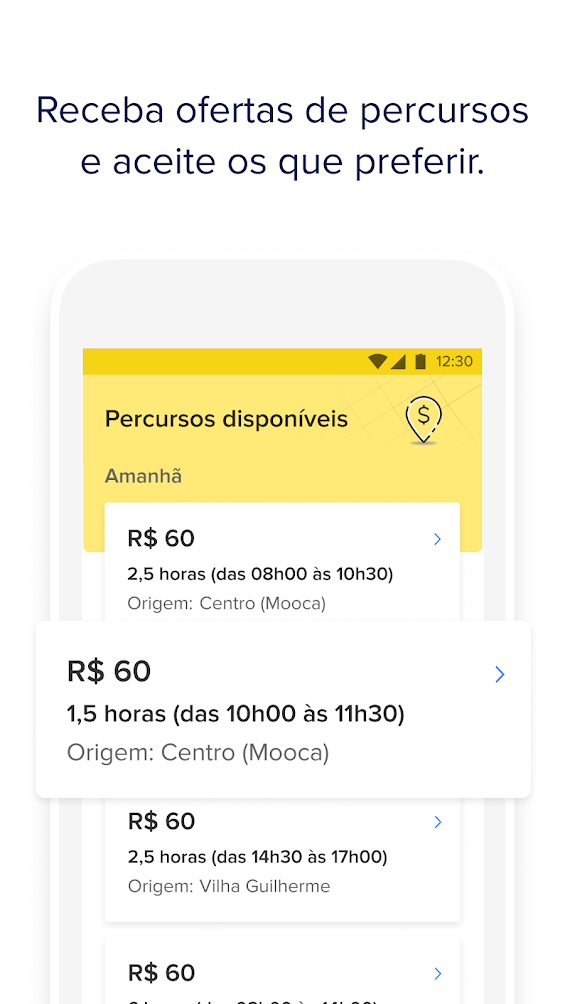Tap Origem: Centro (Mooca) in first card

click(x=227, y=604)
